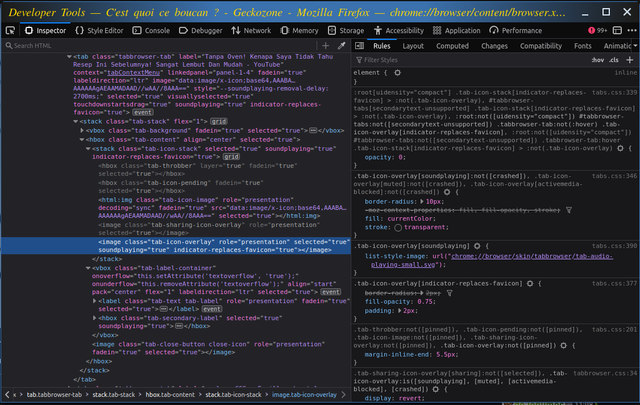
Task: Select the Fonts sidebar tab
Action: 582,46
